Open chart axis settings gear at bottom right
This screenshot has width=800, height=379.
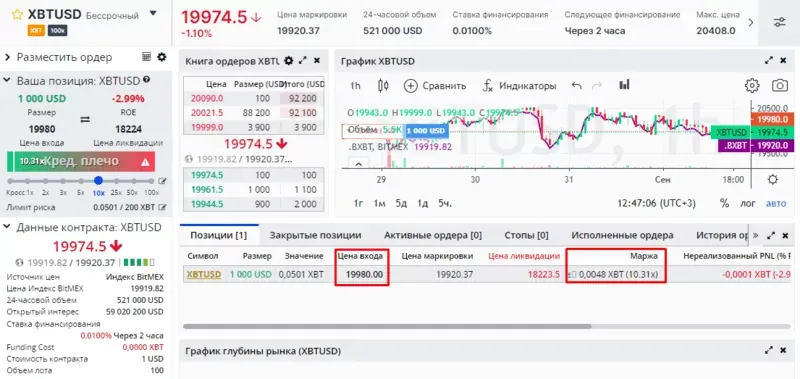pos(772,180)
